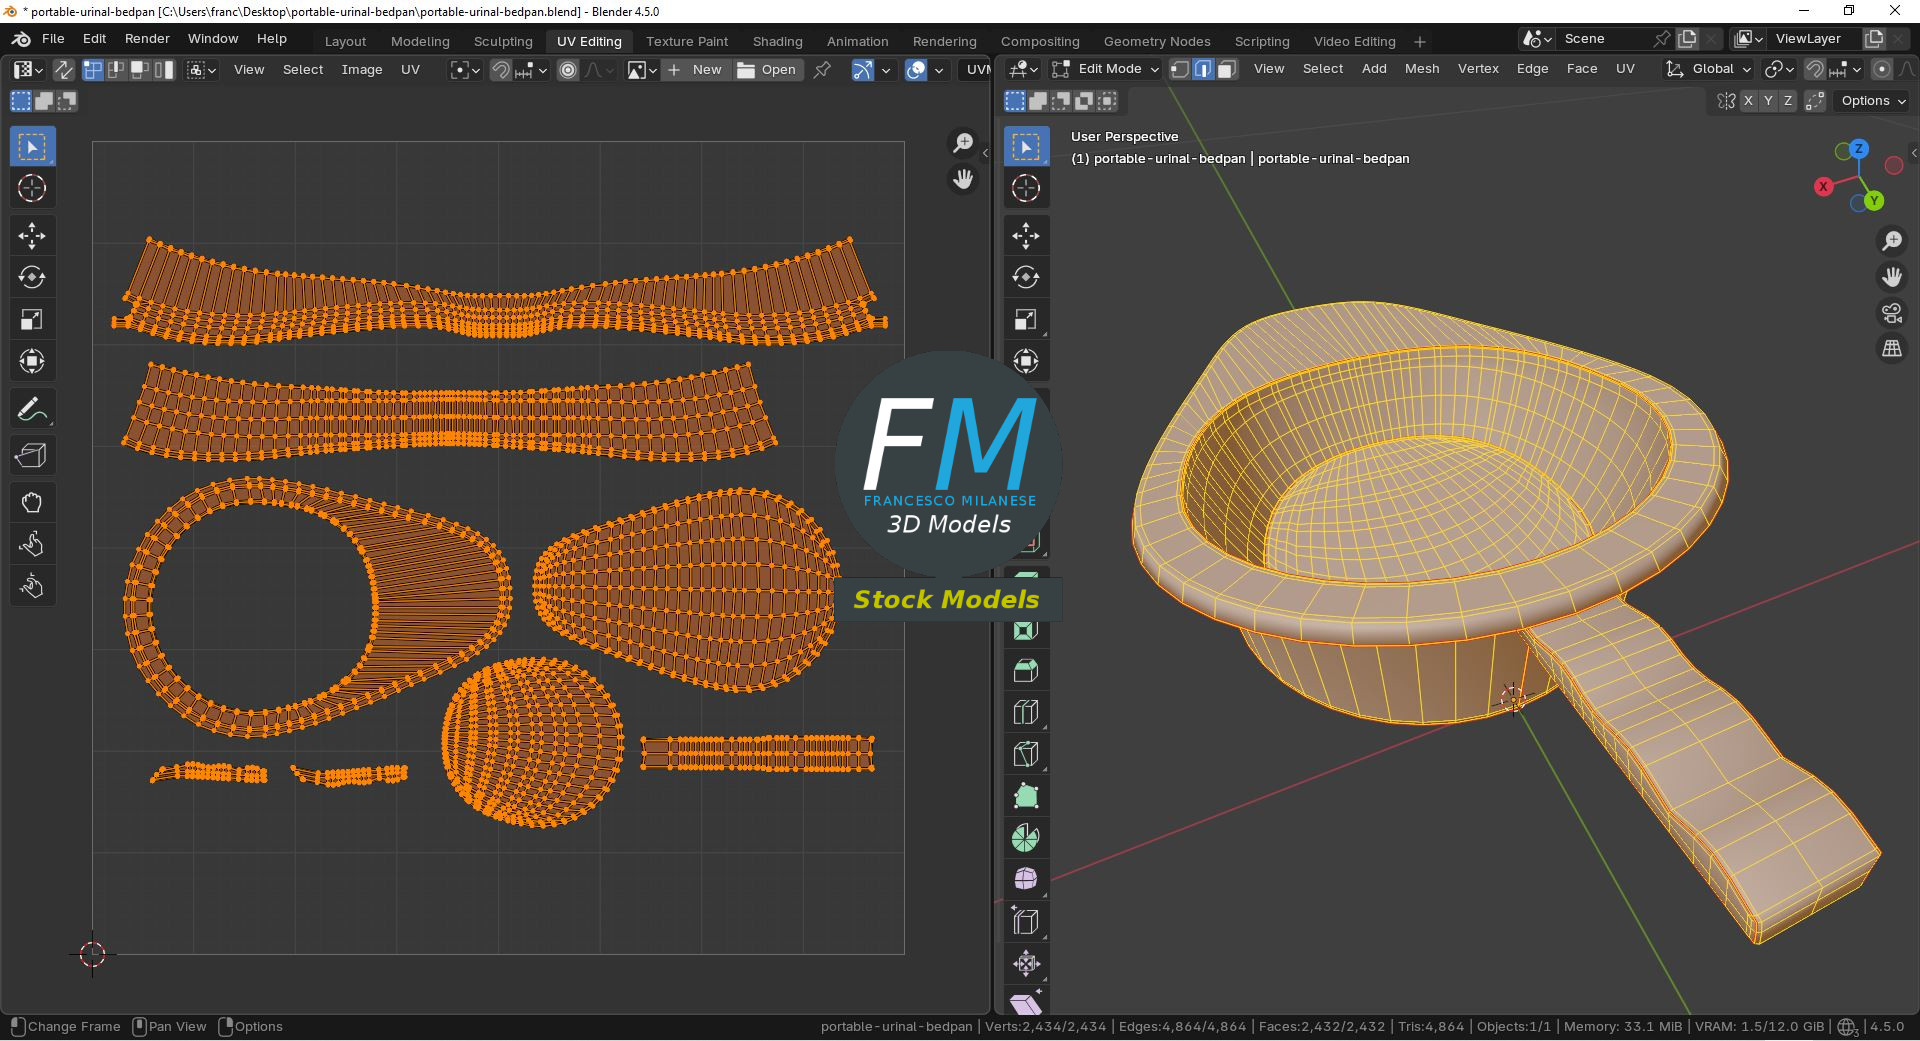Switch to the Shading workspace tab
The width and height of the screenshot is (1920, 1041).
(x=777, y=41)
